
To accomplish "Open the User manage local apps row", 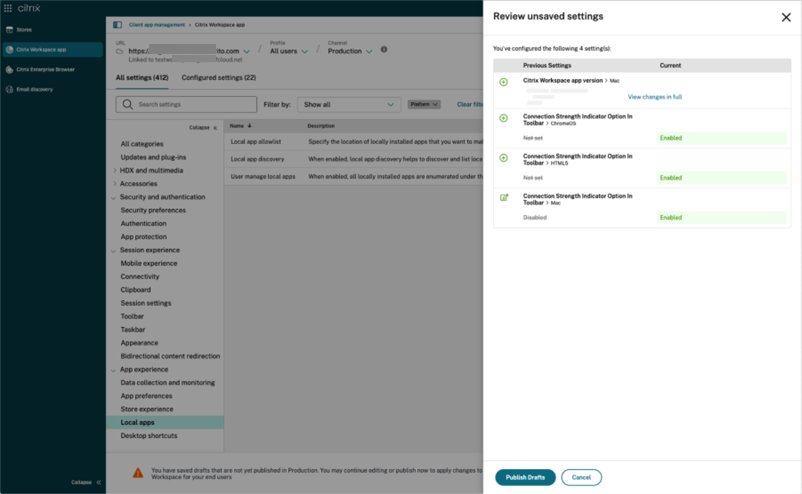I will pyautogui.click(x=353, y=176).
